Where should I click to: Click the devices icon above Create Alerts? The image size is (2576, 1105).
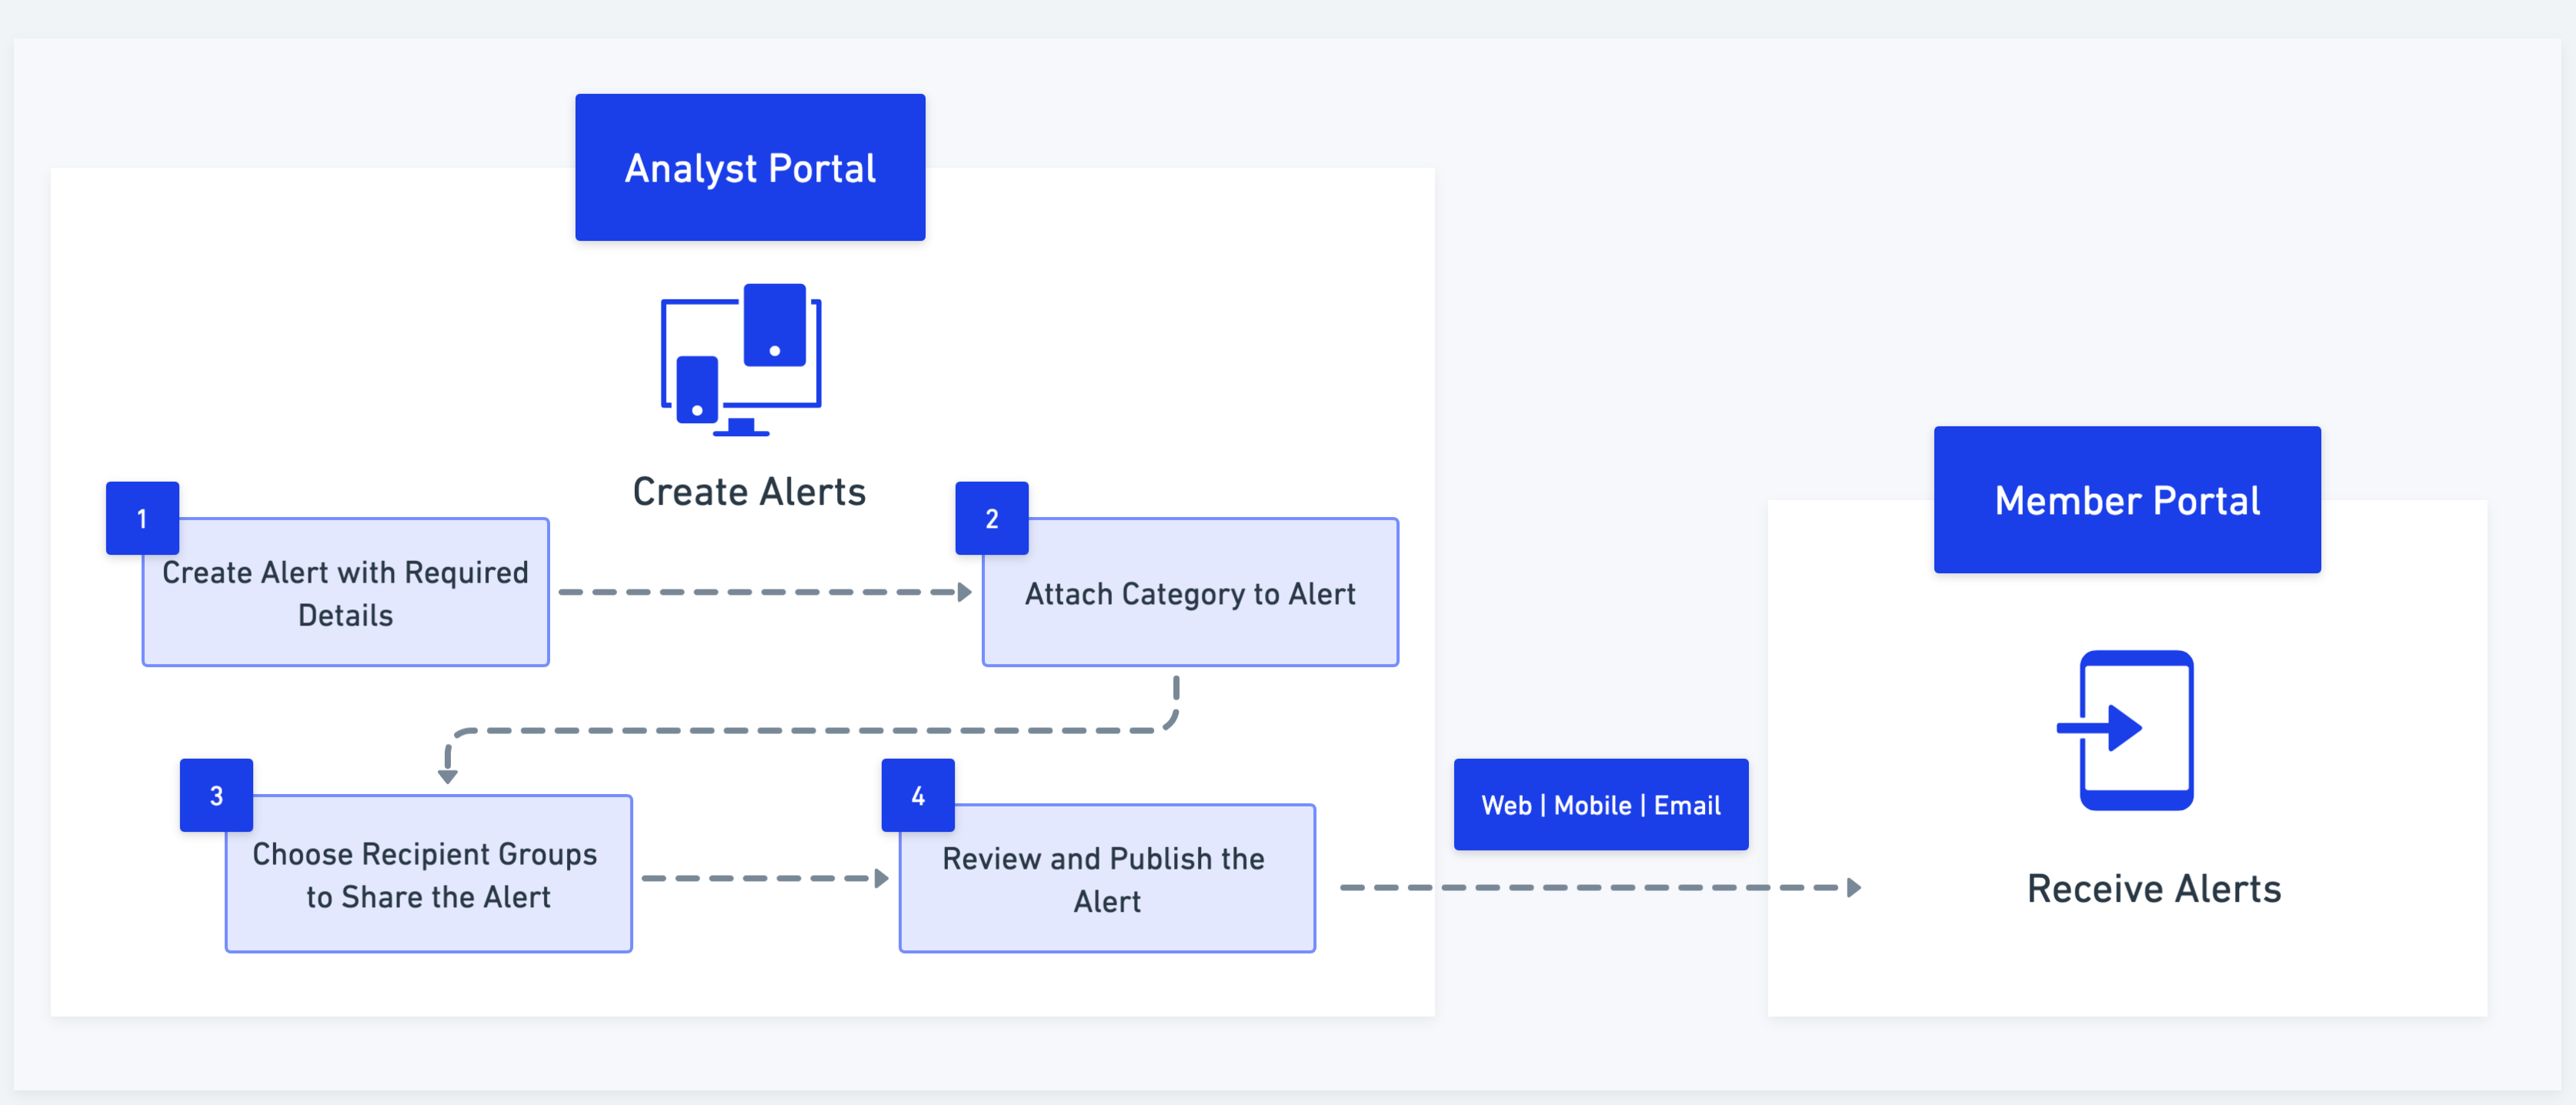741,360
